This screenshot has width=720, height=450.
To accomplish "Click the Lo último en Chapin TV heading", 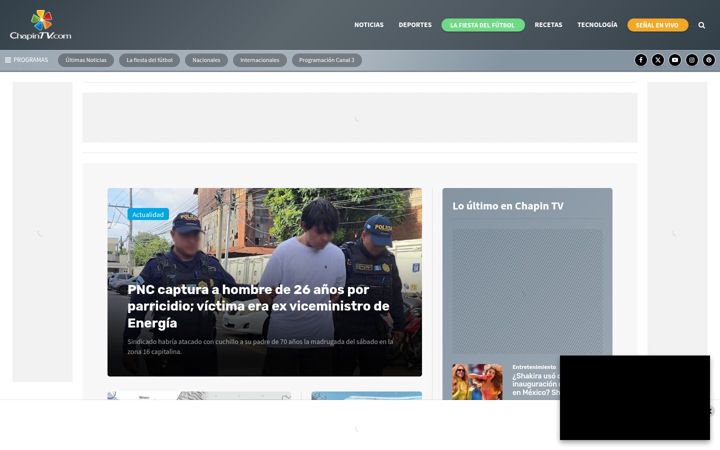I will [x=508, y=206].
